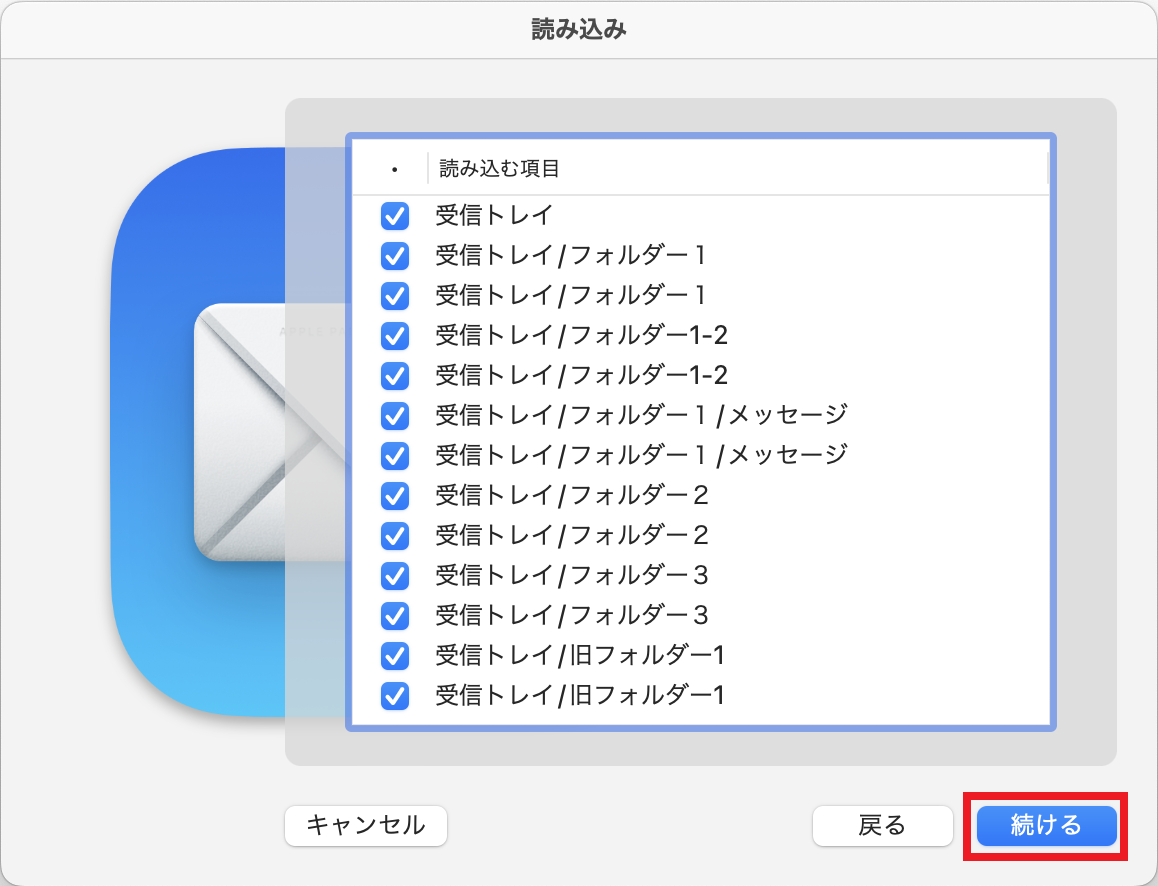Cancel the import with キャンセル

(366, 825)
